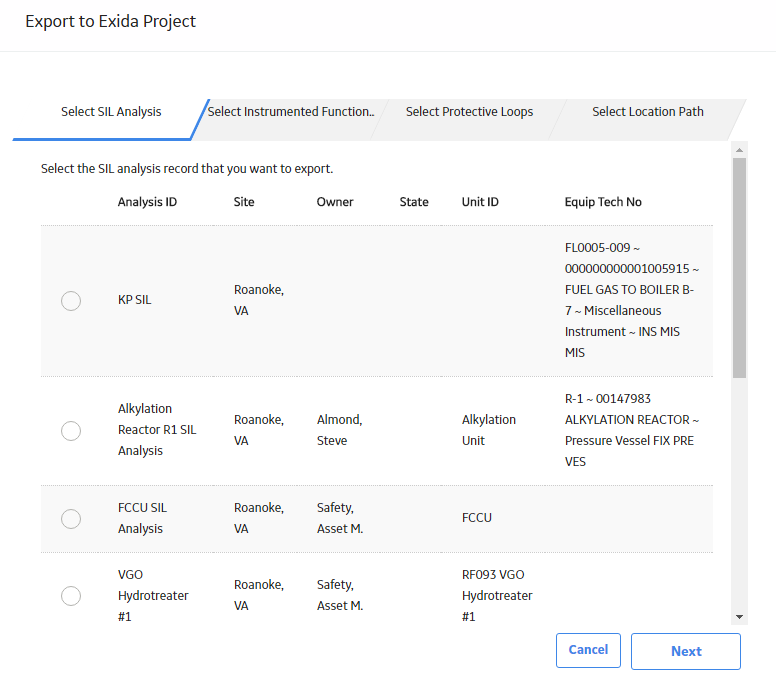Click the 'Almond, Steve' owner cell
The height and width of the screenshot is (685, 776).
(x=340, y=430)
